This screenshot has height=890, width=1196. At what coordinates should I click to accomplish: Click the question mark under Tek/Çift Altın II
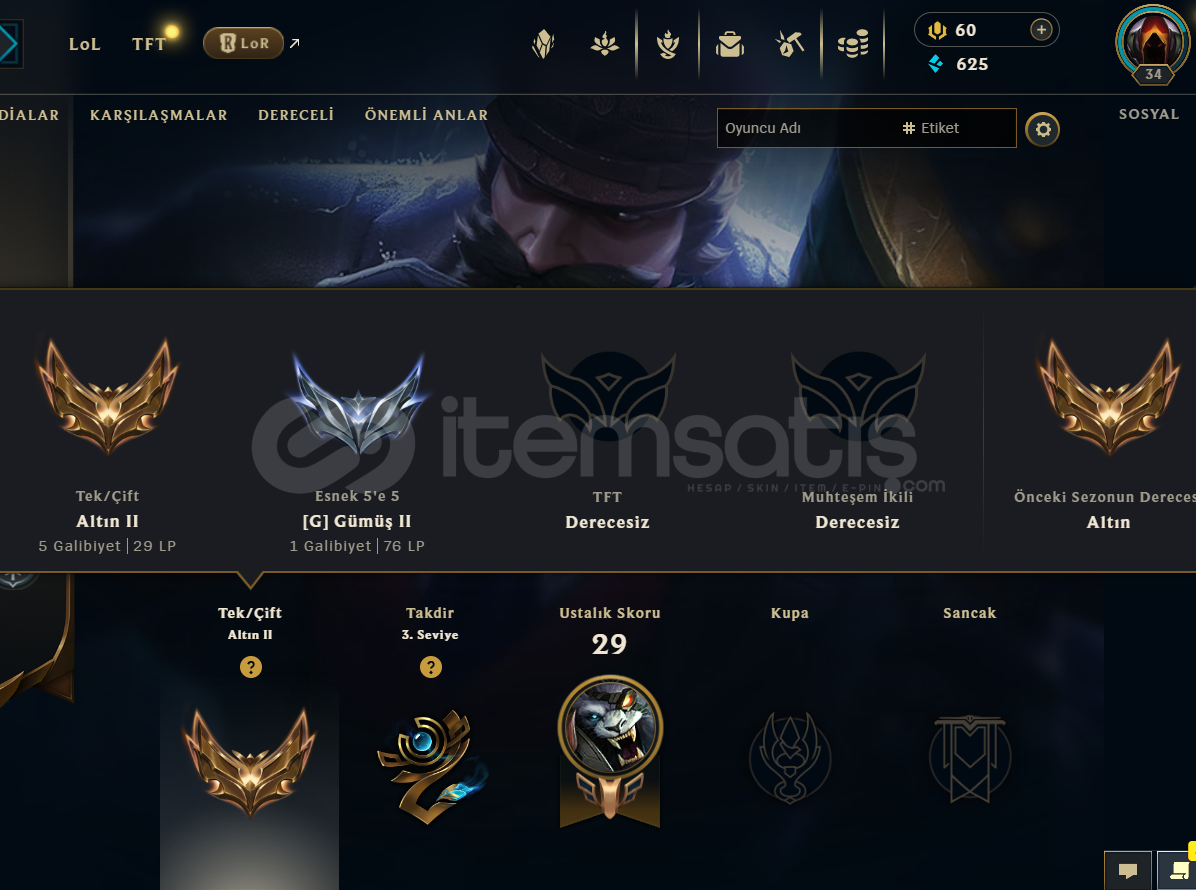[251, 667]
